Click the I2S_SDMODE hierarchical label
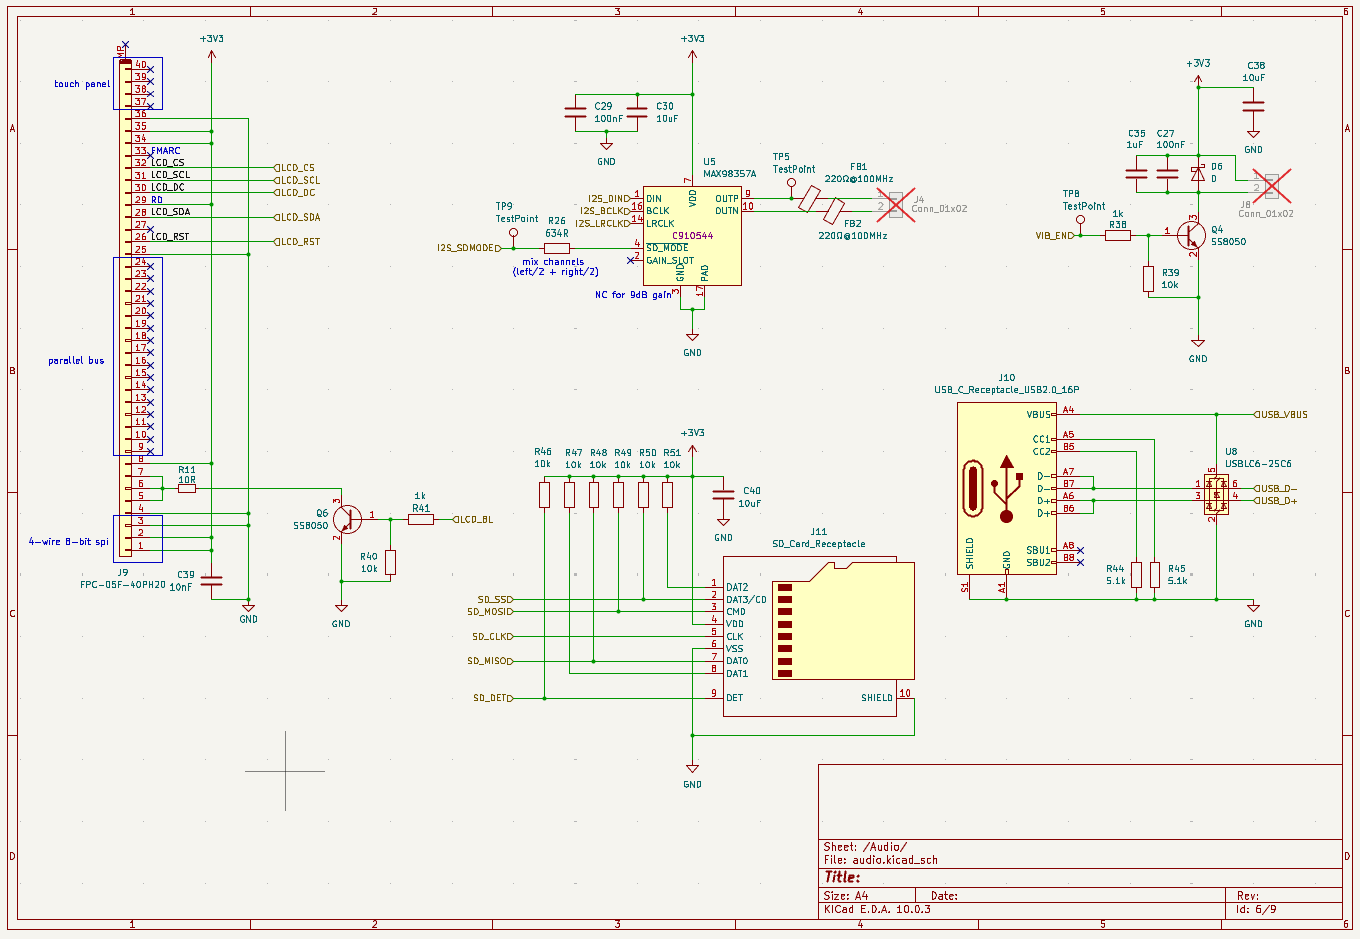Viewport: 1360px width, 939px height. [x=469, y=248]
